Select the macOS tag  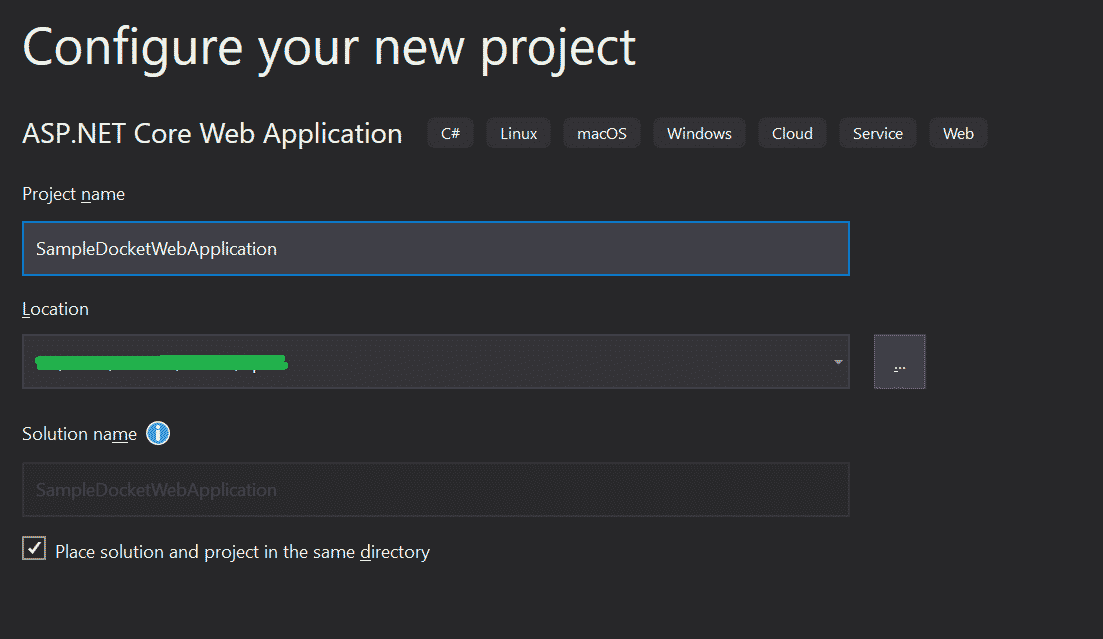pyautogui.click(x=601, y=132)
